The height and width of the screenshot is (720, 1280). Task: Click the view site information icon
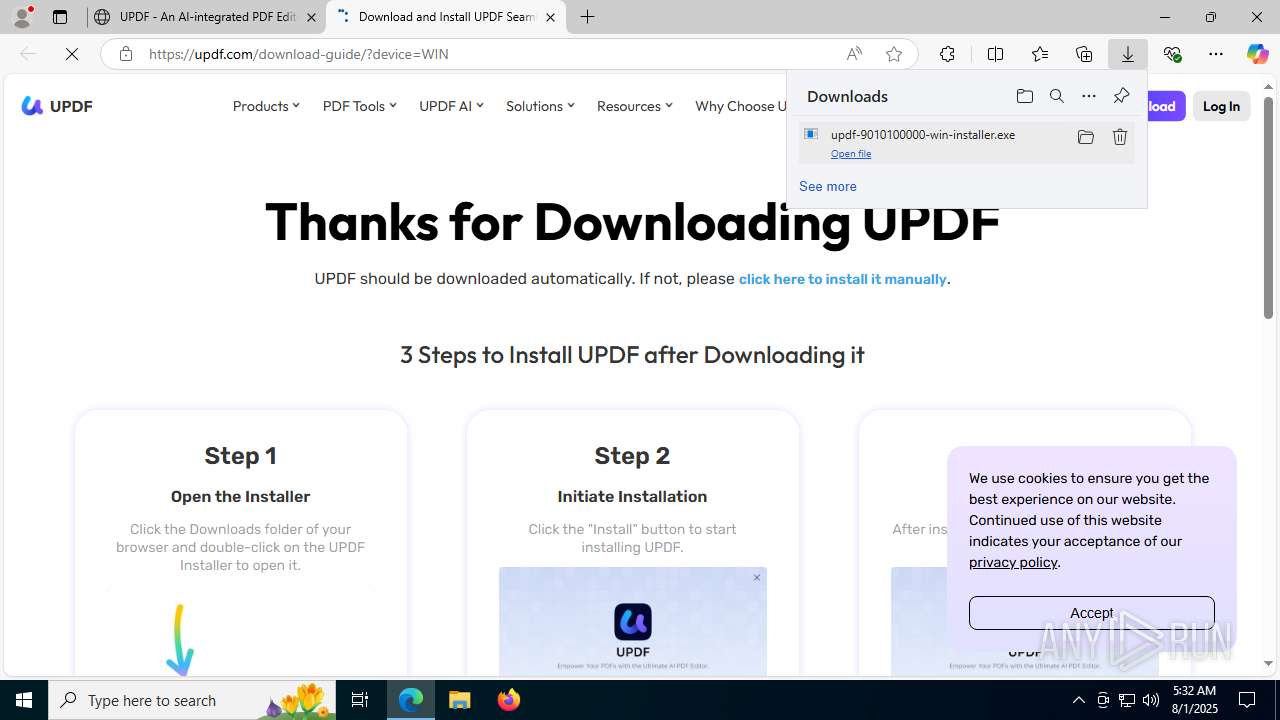coord(126,54)
